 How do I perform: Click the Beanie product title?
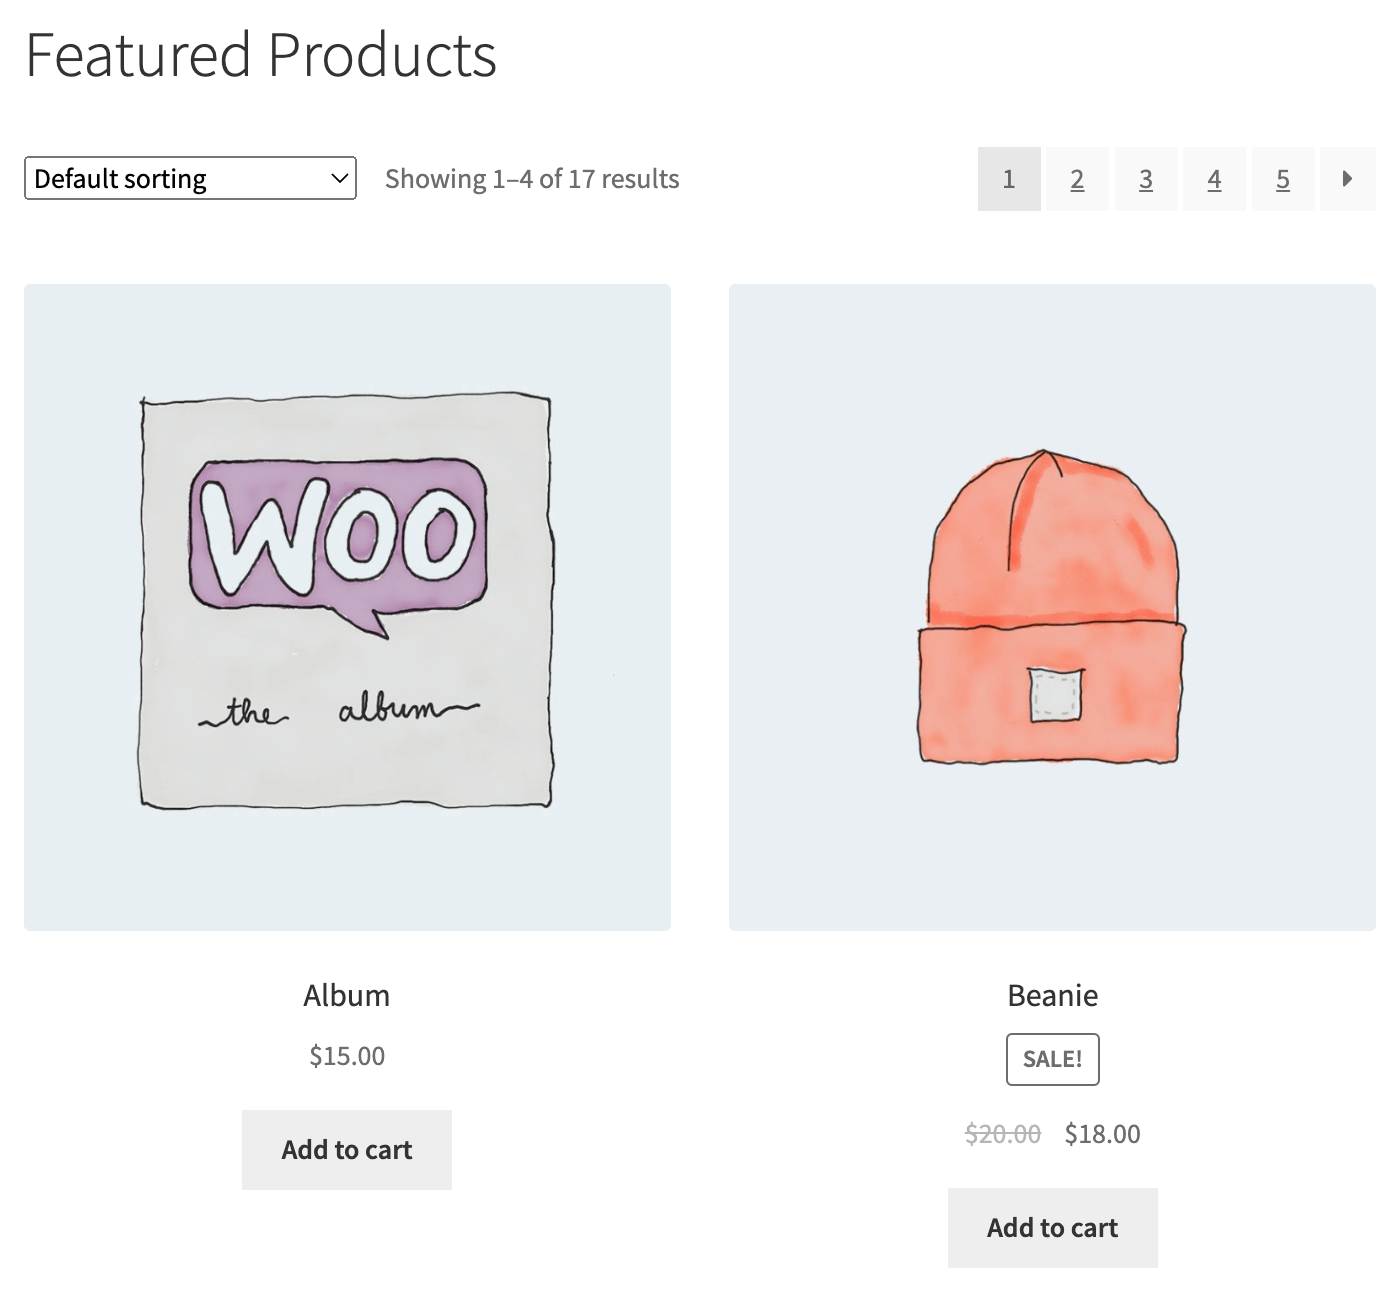click(1052, 995)
